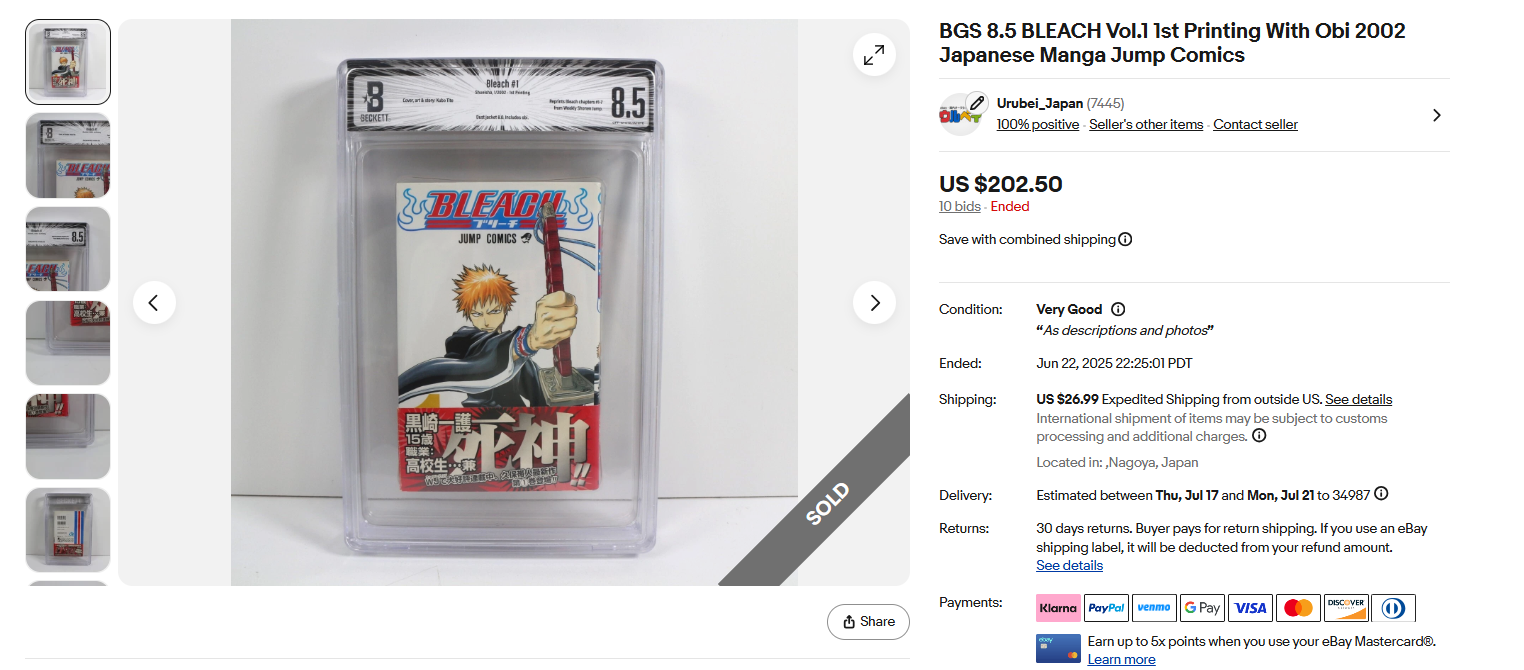The image size is (1524, 670).
Task: Go to the next listing photo
Action: click(x=874, y=303)
